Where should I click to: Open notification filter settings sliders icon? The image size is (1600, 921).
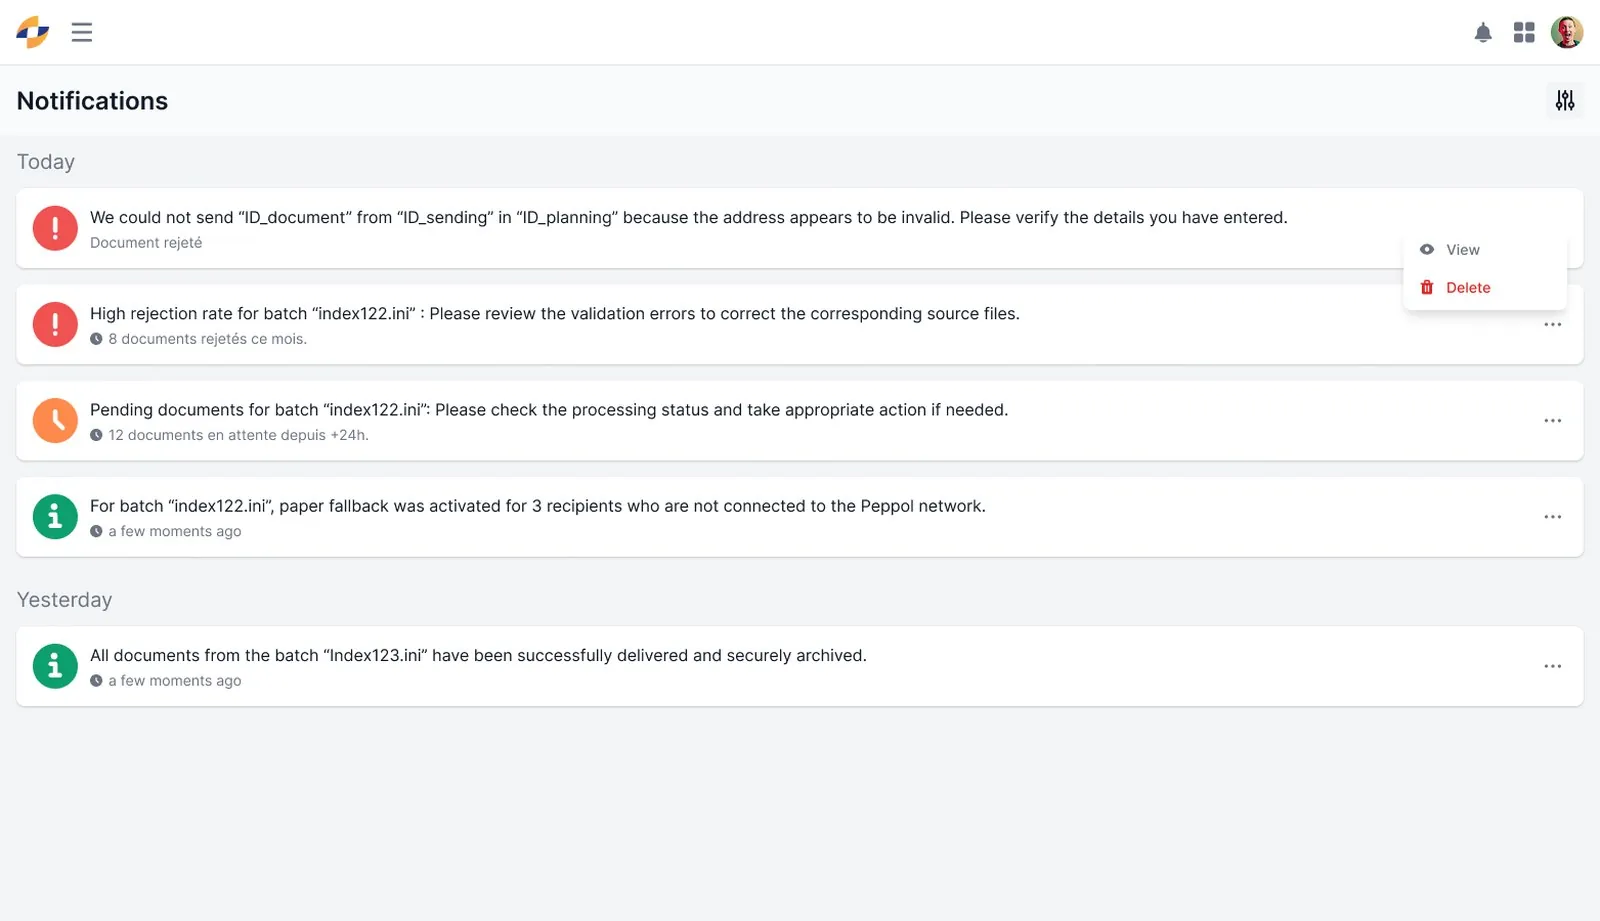click(x=1565, y=100)
